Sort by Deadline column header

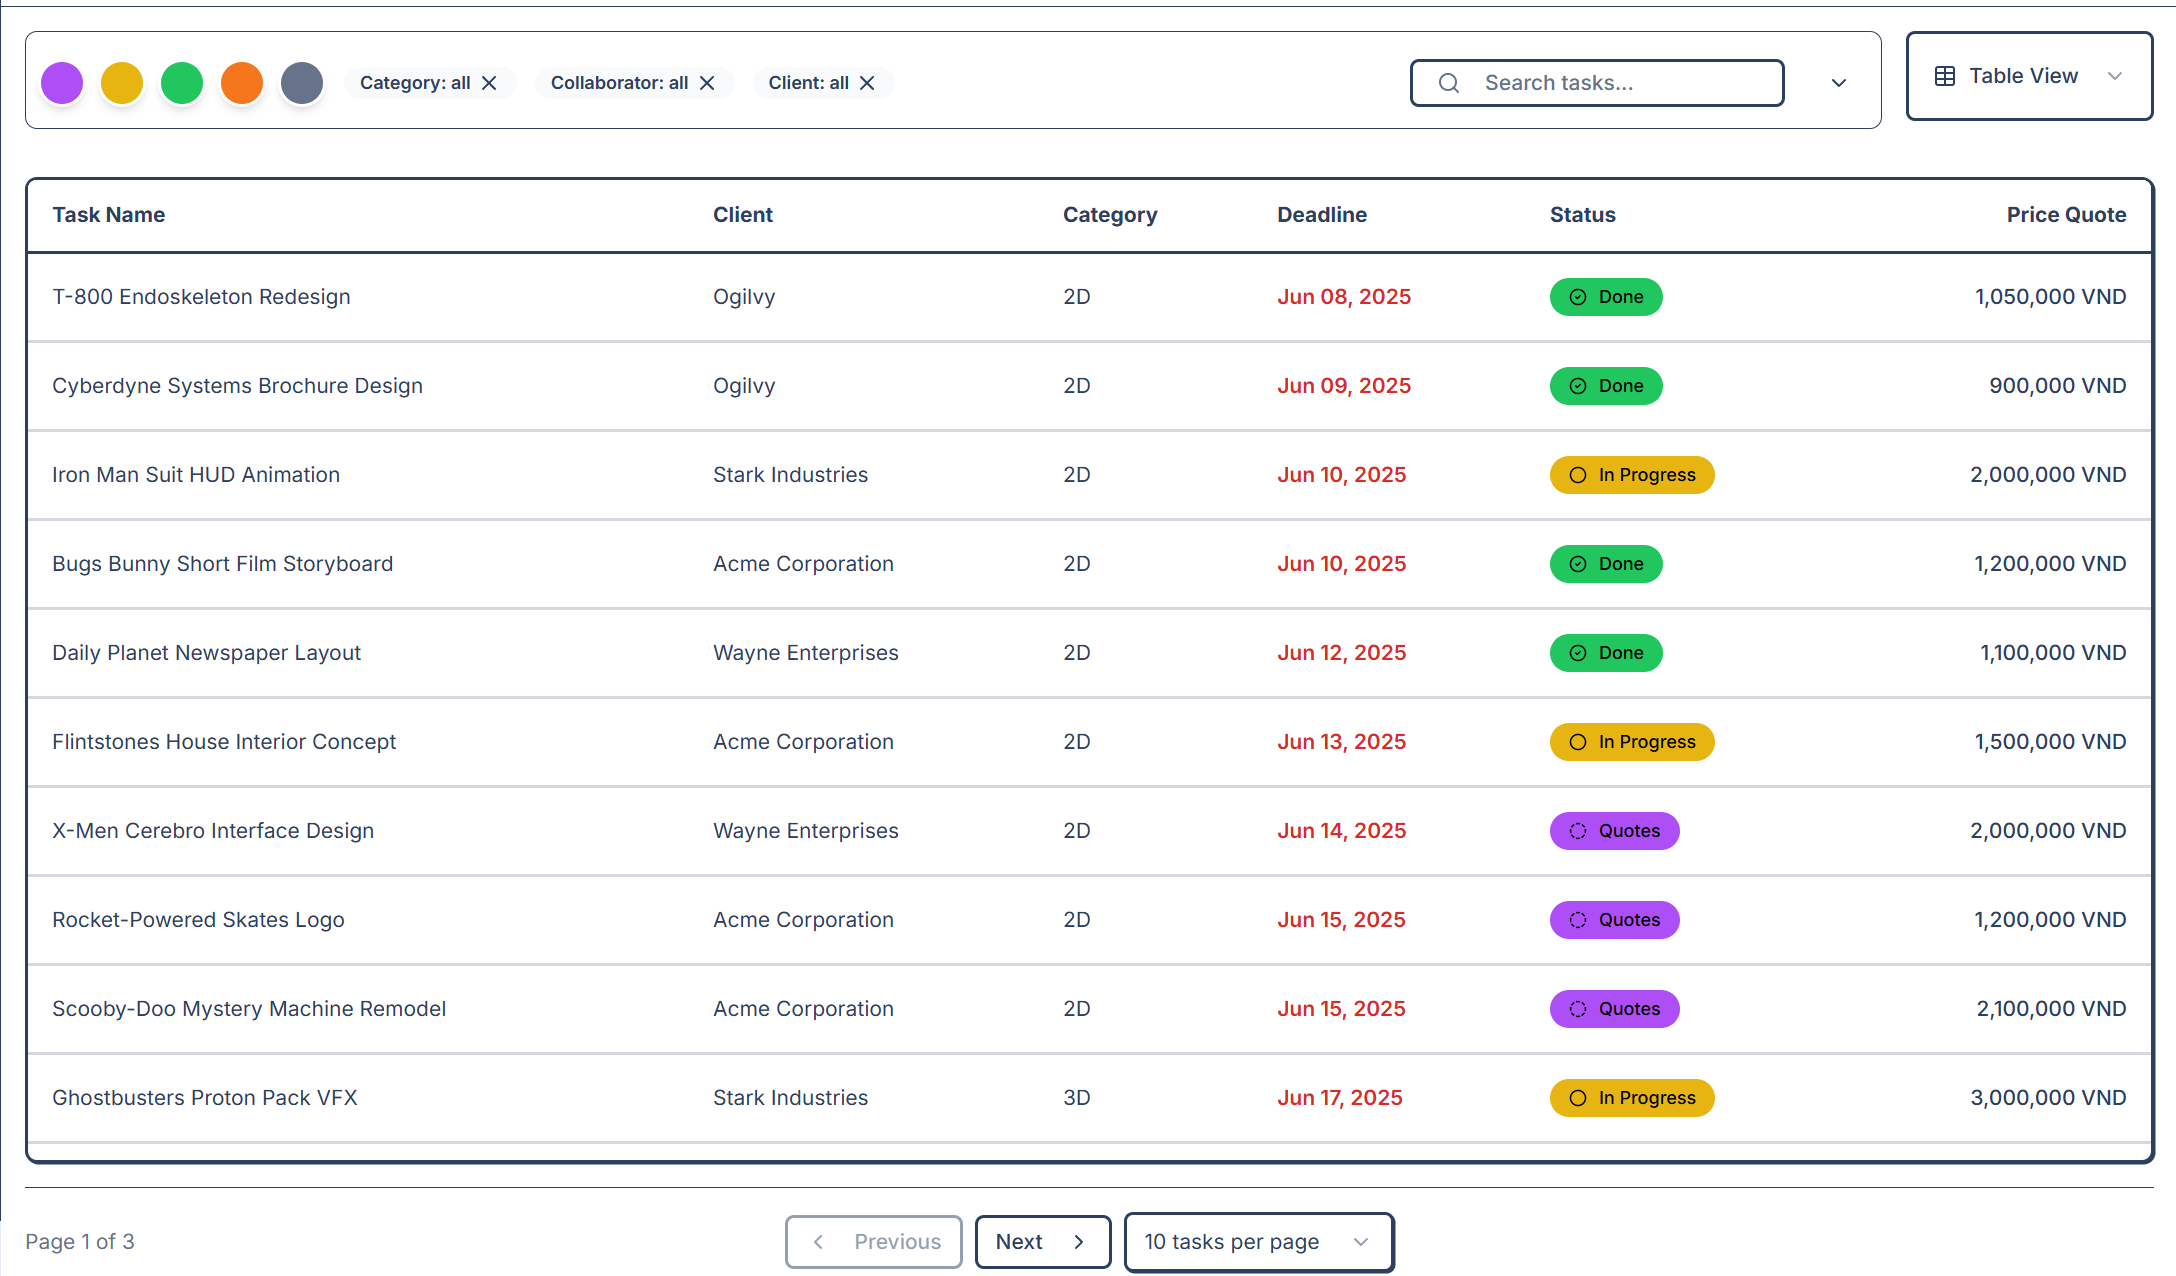(1322, 215)
